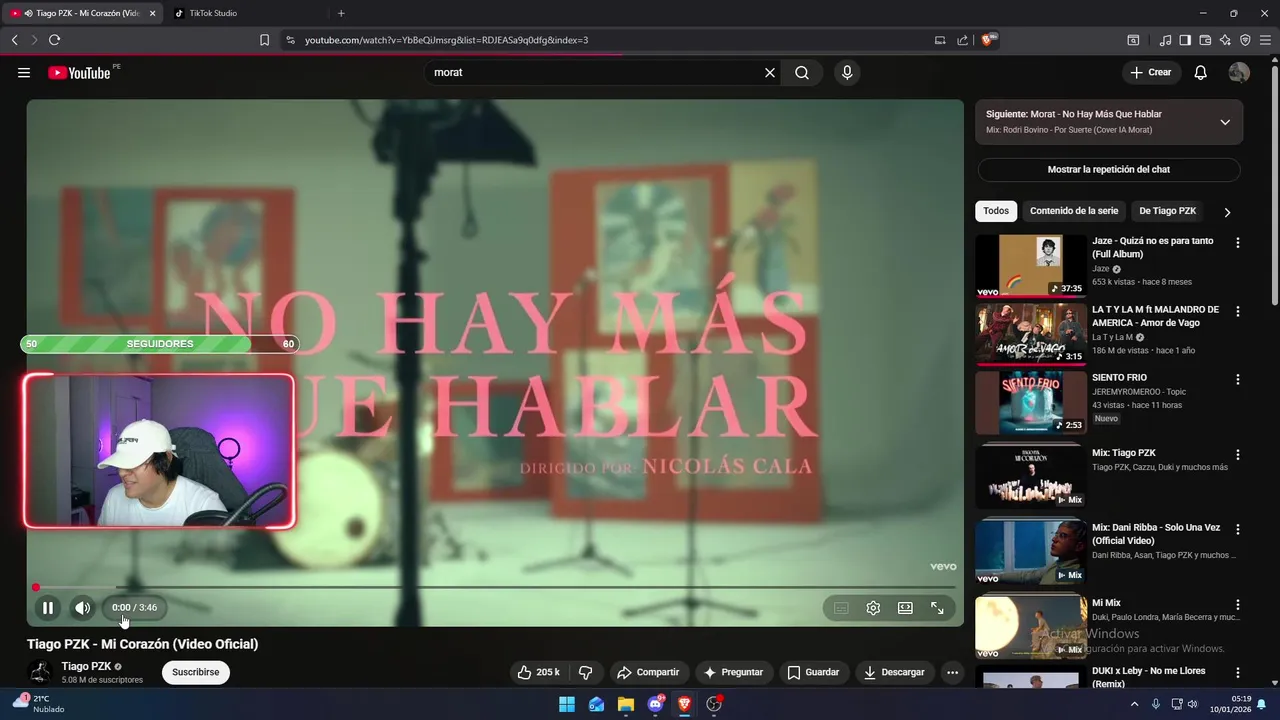Open Mix: Tiago PZK playlist title
The height and width of the screenshot is (720, 1280).
tap(1124, 453)
